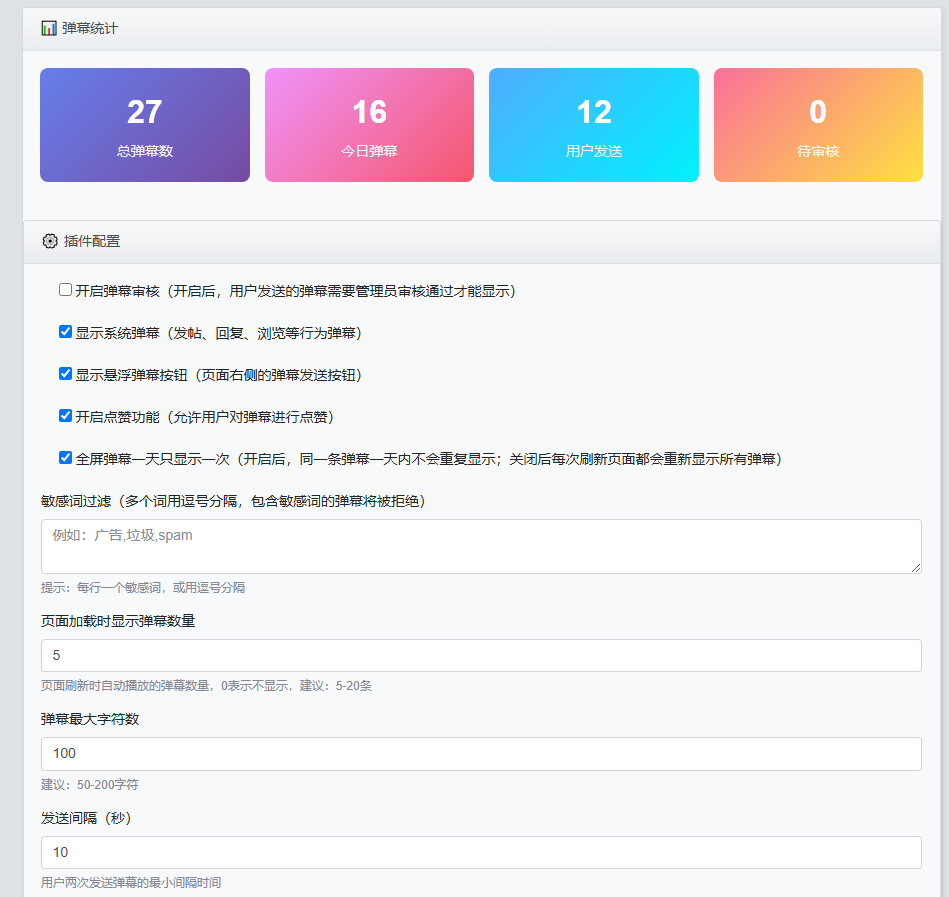Grab the resize handle of 敏感词 textarea

(915, 567)
